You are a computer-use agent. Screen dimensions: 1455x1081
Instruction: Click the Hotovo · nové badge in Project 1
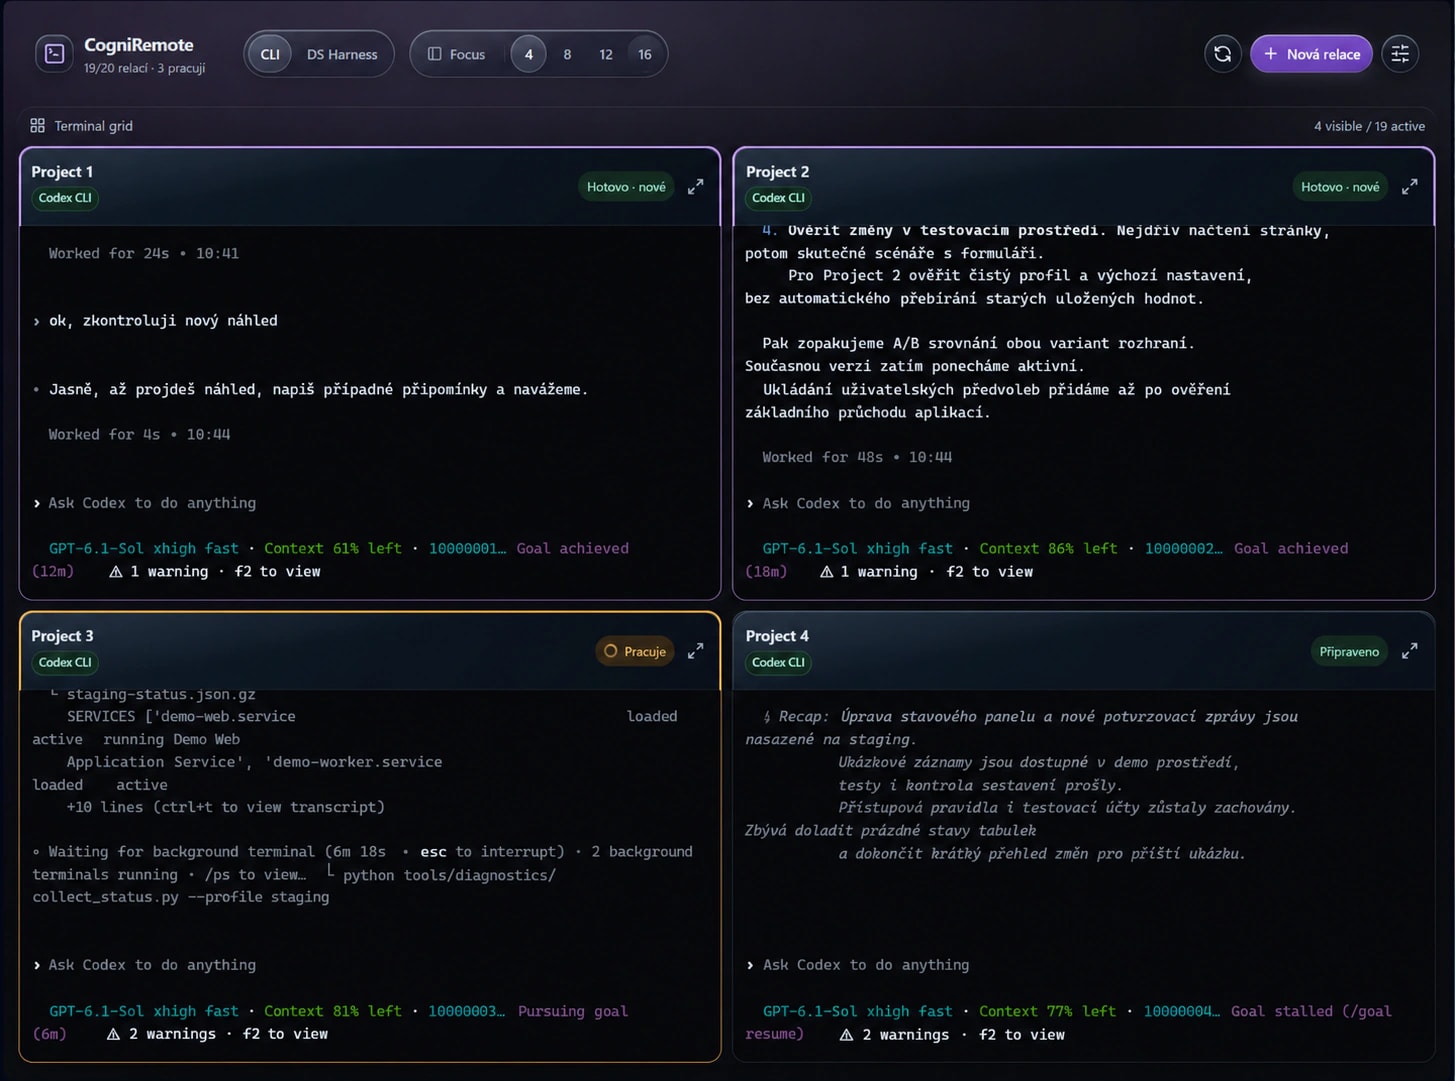tap(626, 187)
